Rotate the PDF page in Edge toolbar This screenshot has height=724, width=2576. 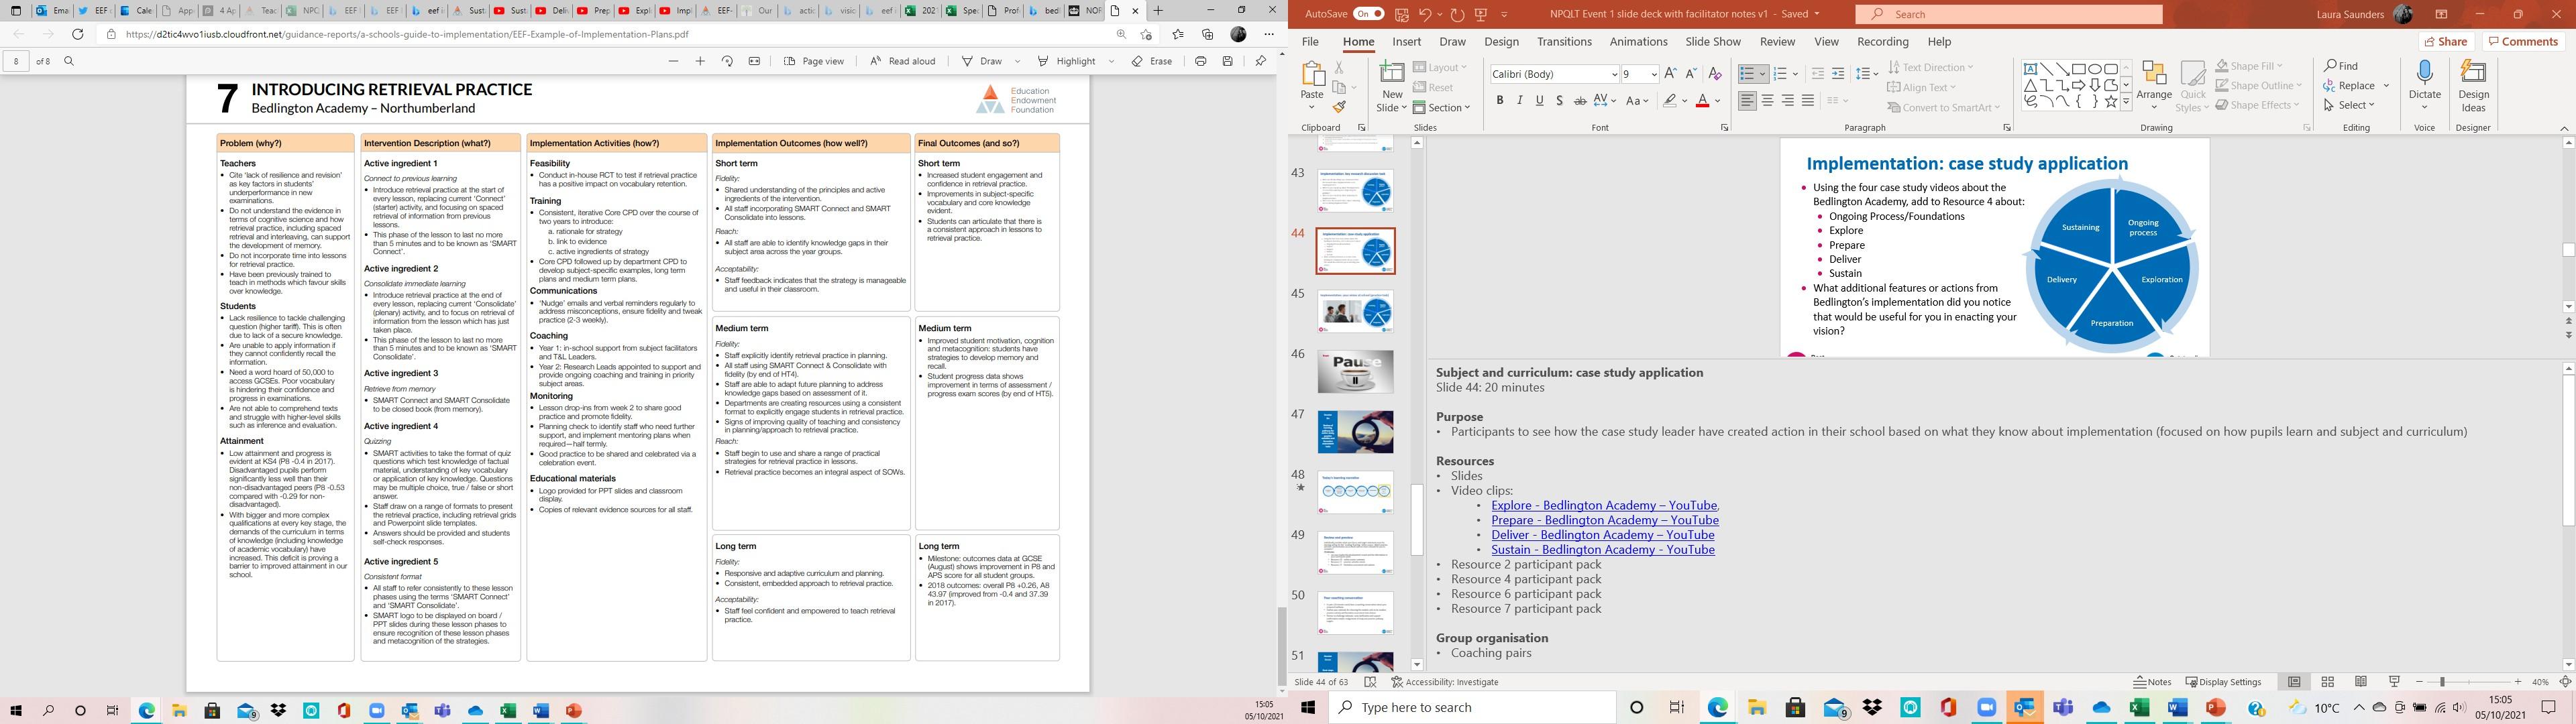727,61
